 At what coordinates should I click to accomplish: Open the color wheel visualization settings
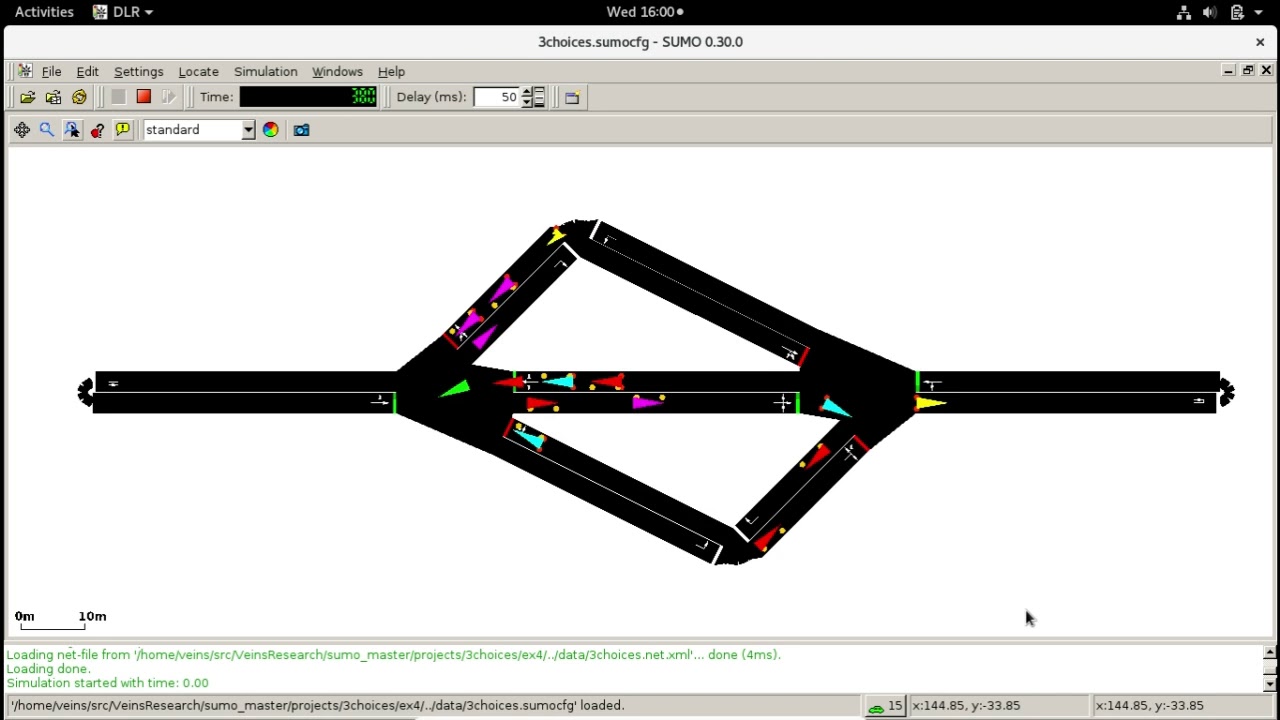tap(270, 130)
